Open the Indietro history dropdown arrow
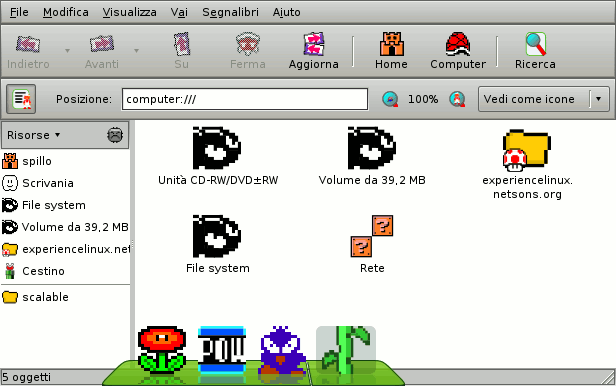This screenshot has height=386, width=616. [67, 51]
